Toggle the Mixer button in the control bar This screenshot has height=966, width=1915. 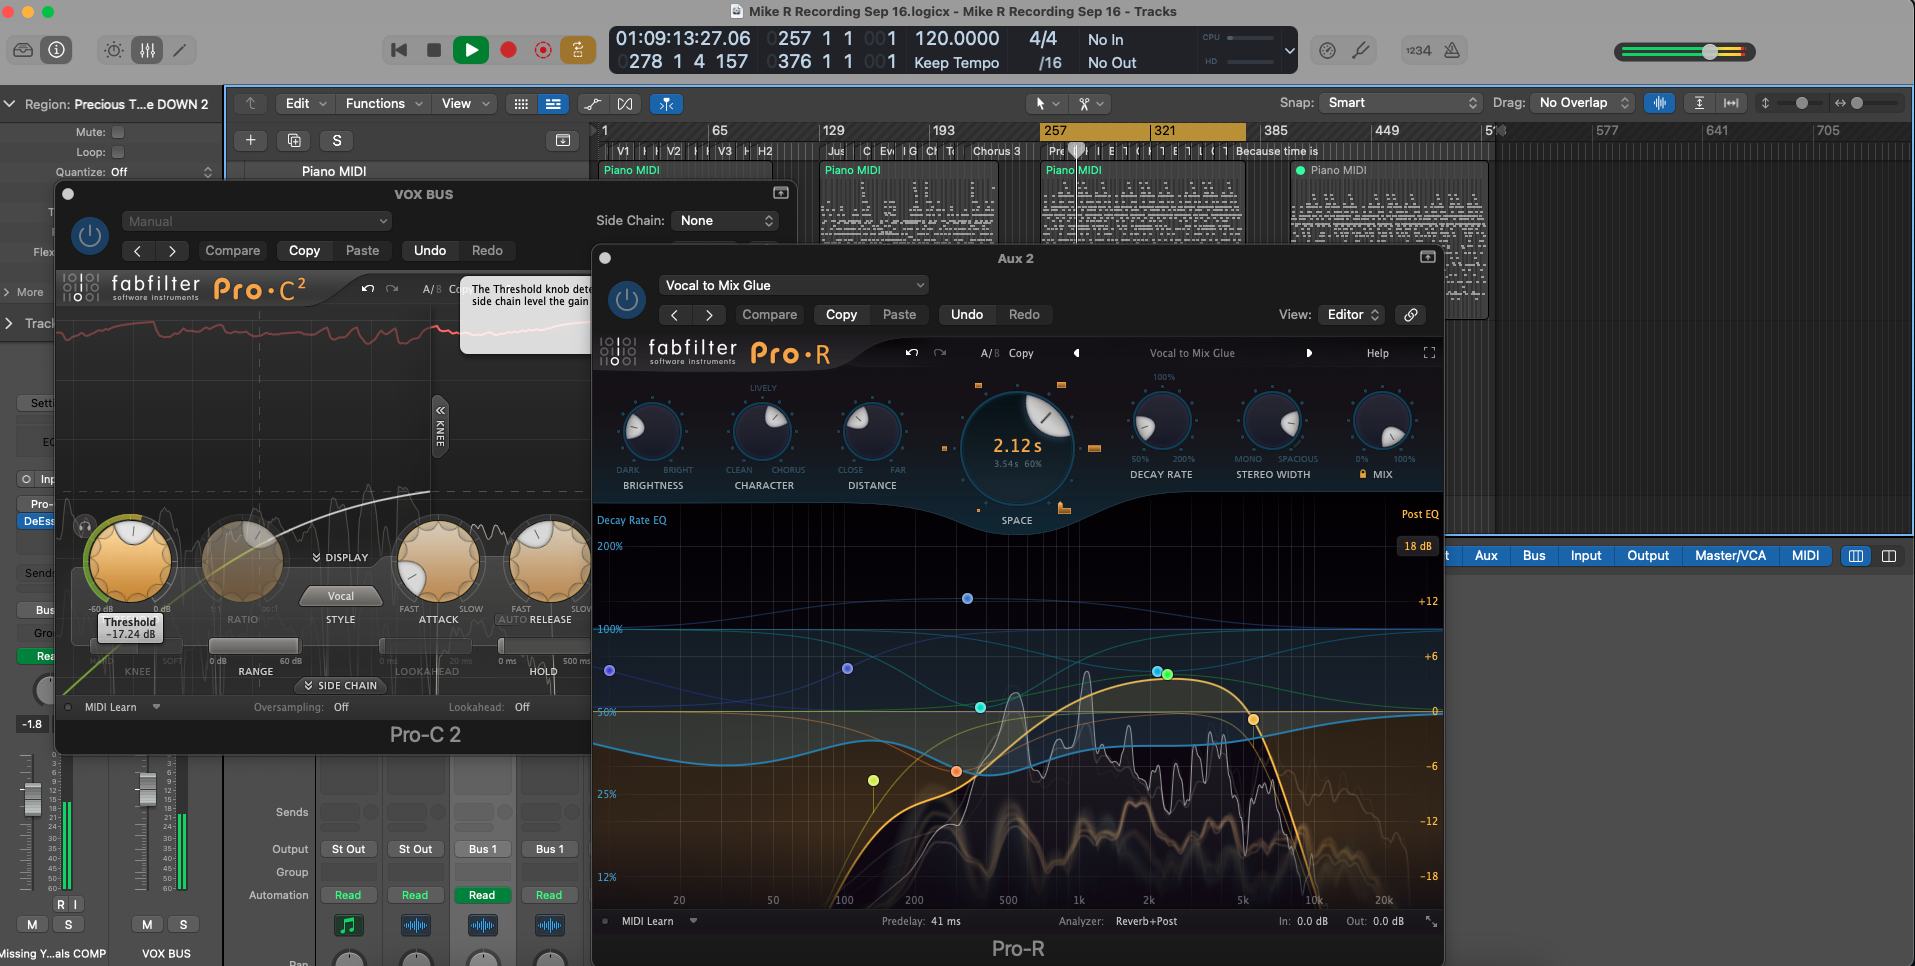point(147,50)
